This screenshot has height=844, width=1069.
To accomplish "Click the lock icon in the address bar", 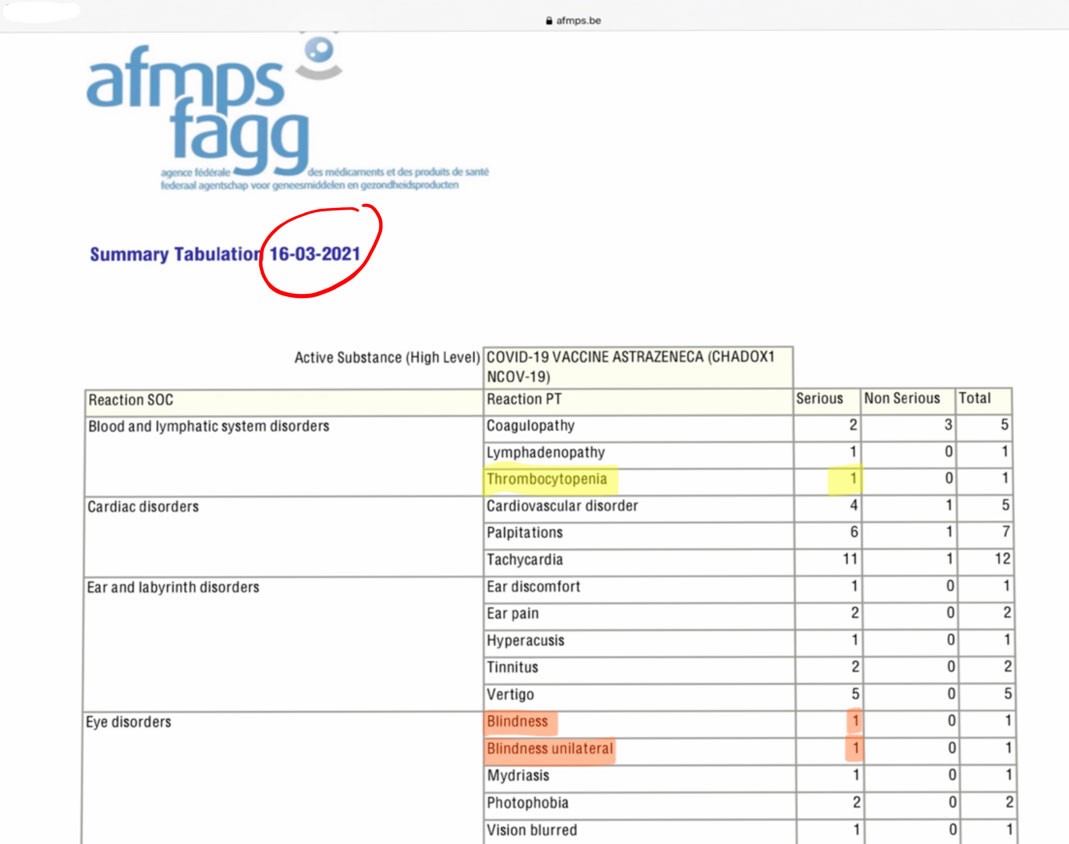I will click(548, 18).
